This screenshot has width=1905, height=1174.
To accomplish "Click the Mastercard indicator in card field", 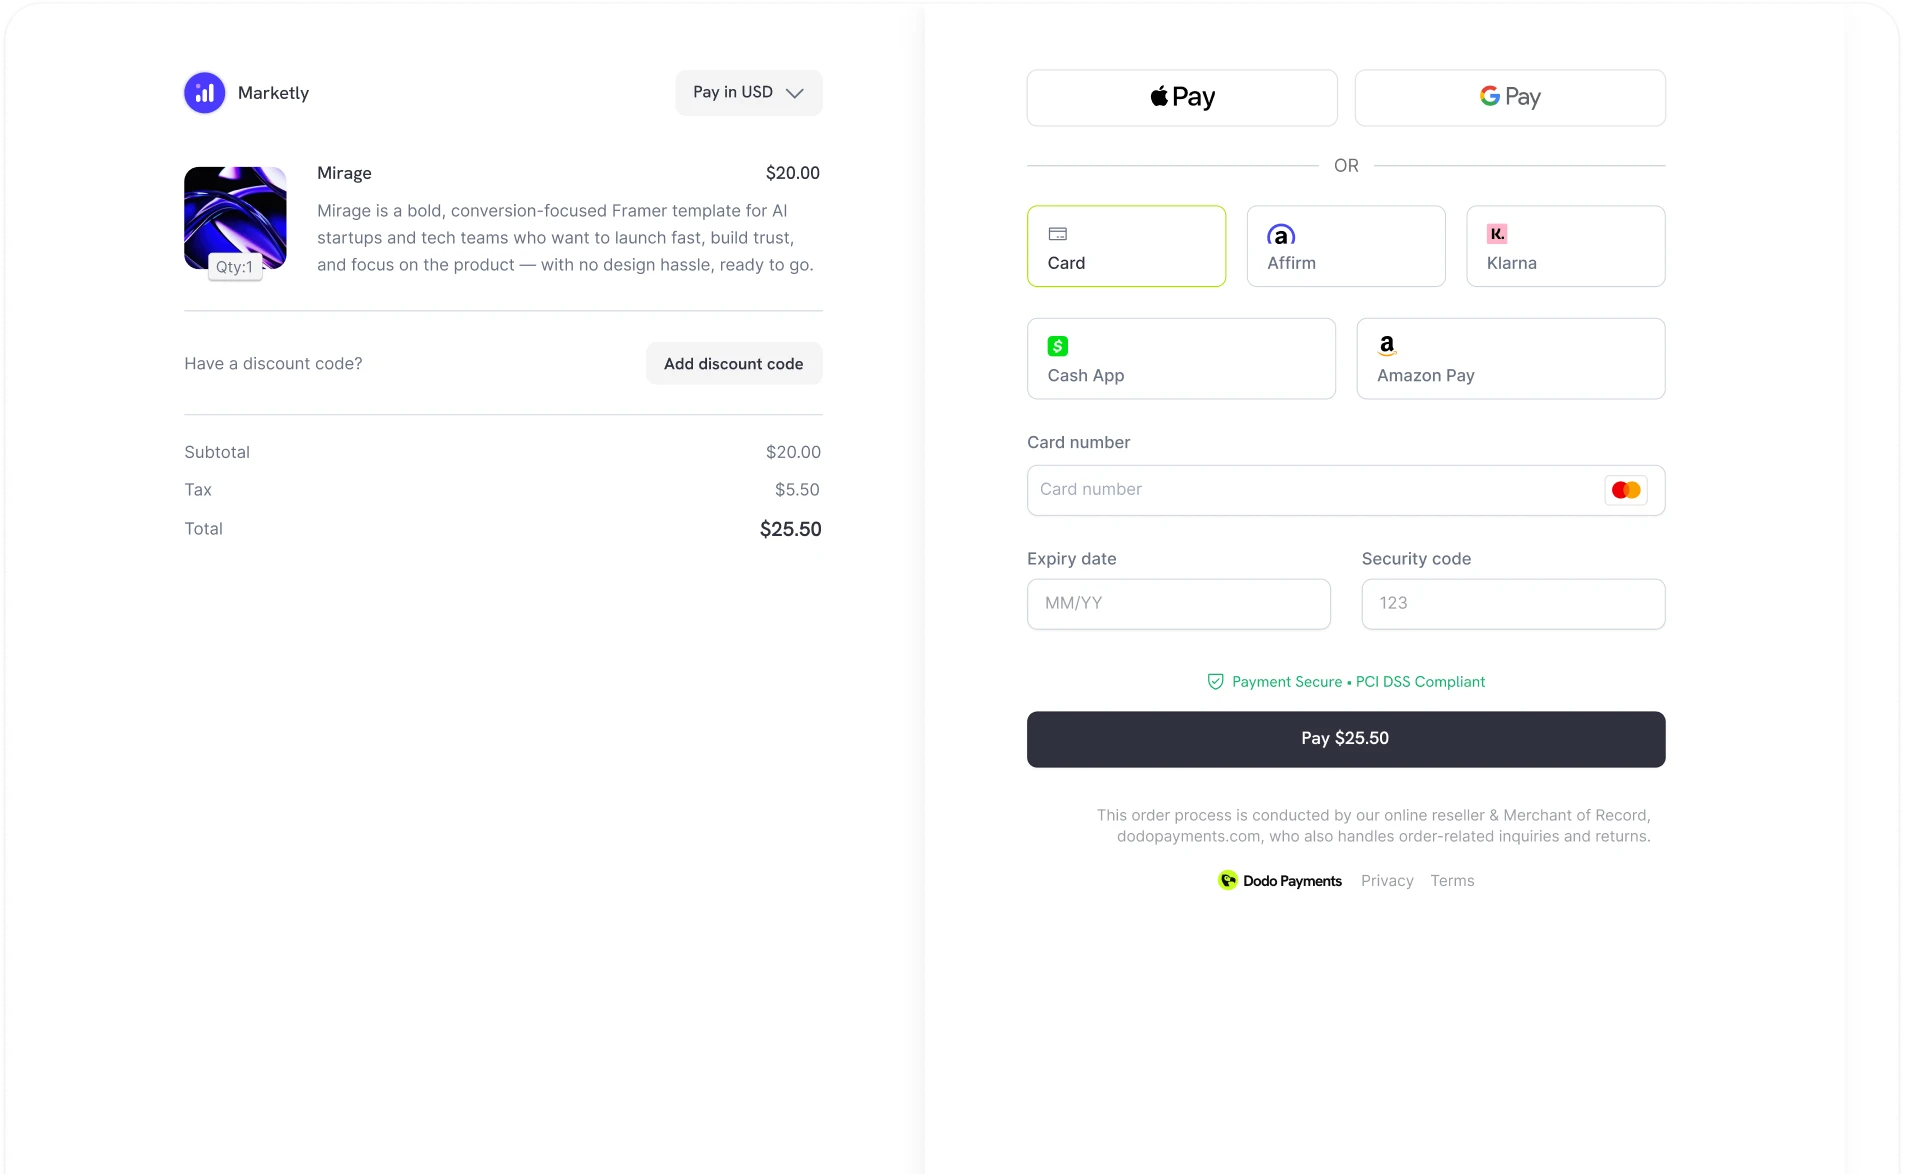I will 1625,489.
